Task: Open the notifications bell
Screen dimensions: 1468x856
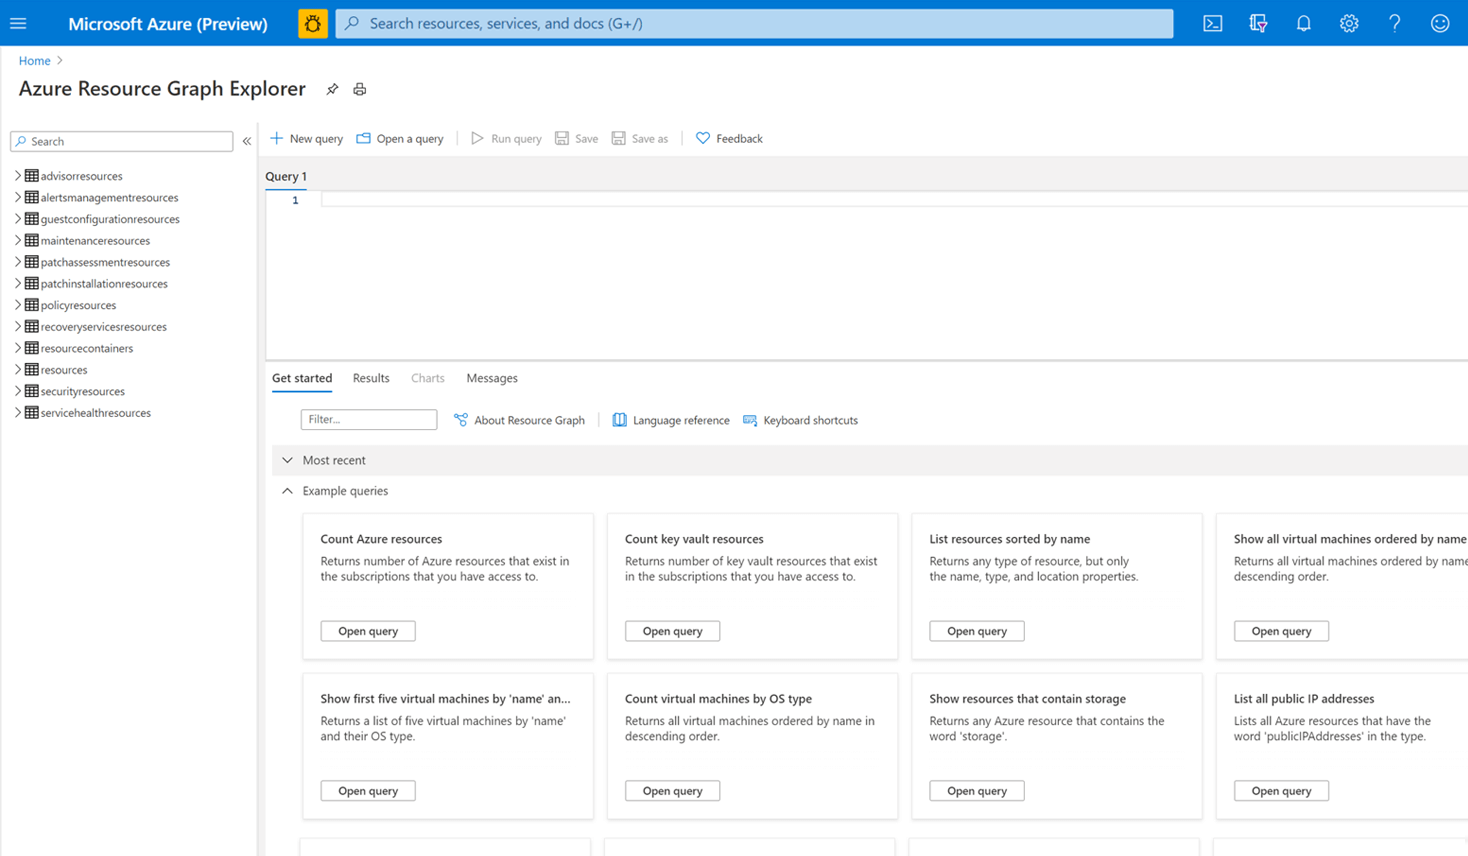Action: (1303, 23)
